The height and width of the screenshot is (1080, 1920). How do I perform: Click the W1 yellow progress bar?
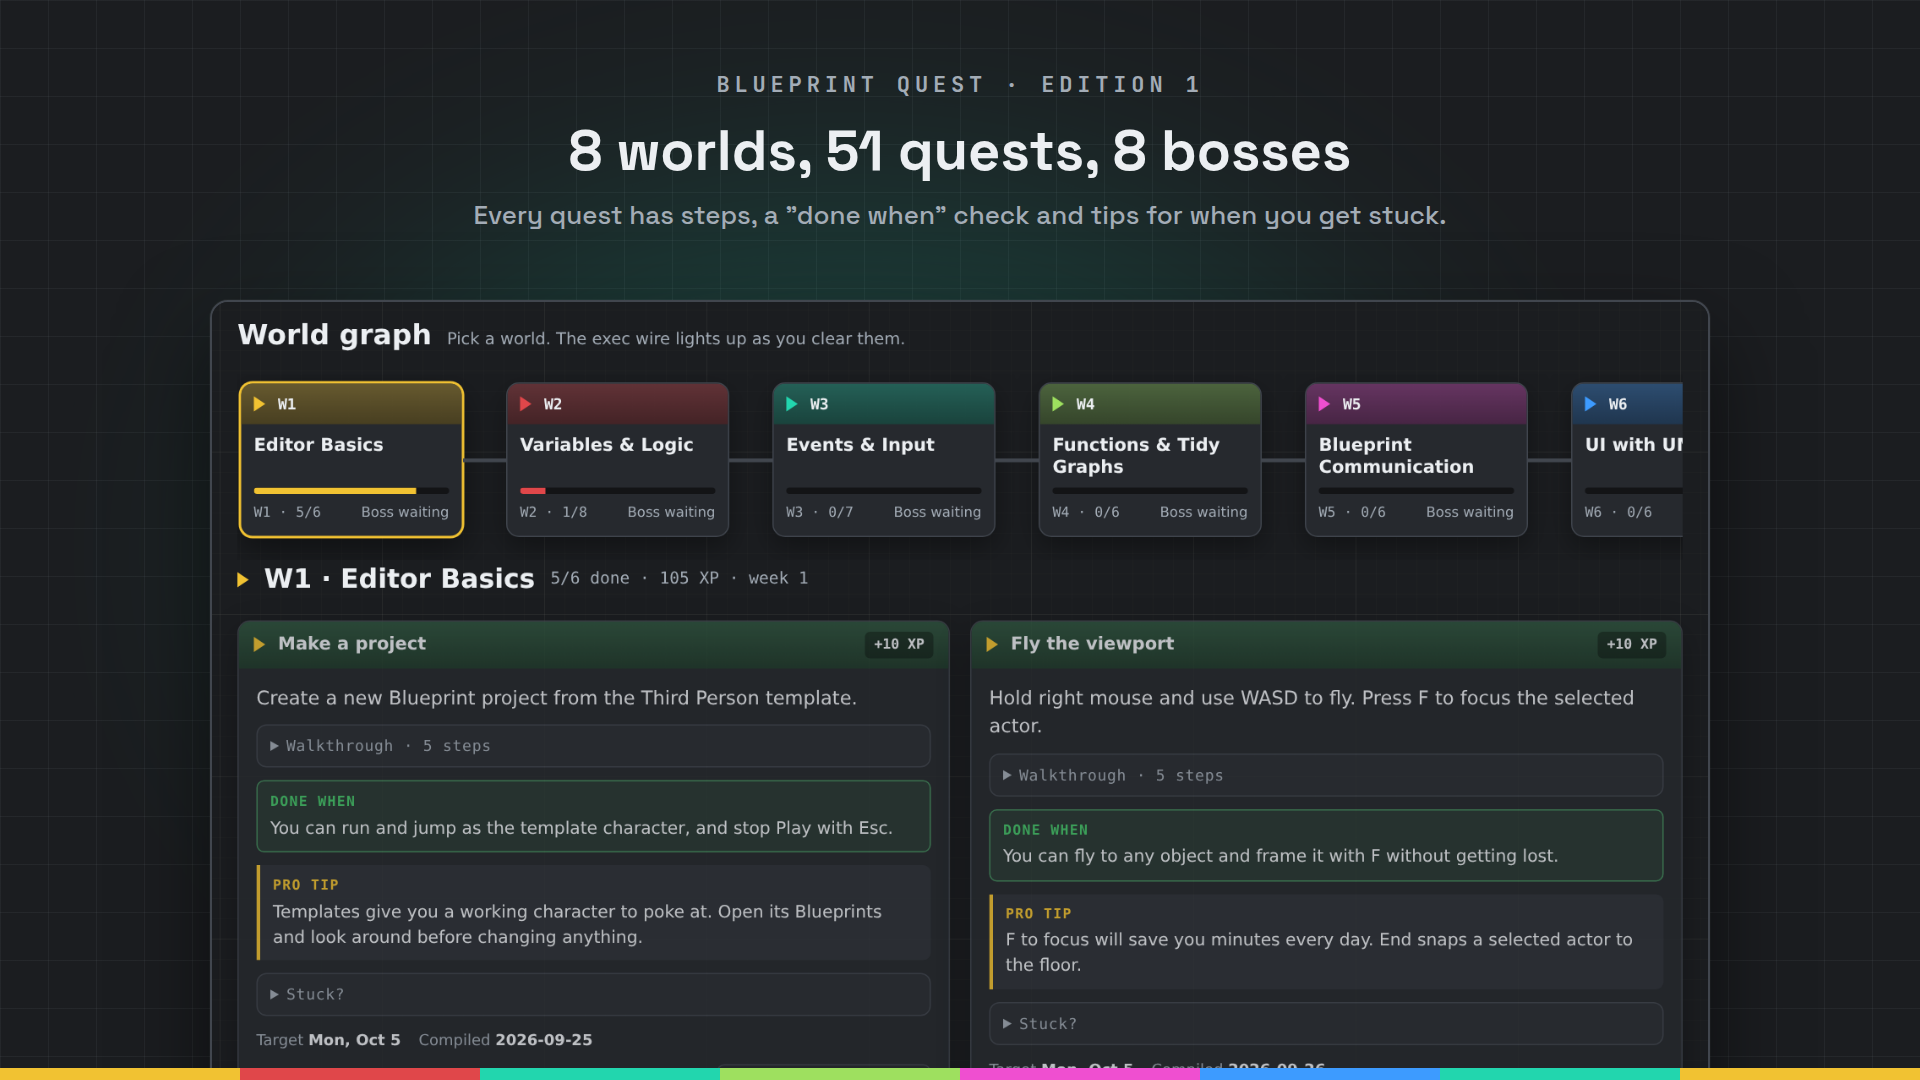point(351,491)
